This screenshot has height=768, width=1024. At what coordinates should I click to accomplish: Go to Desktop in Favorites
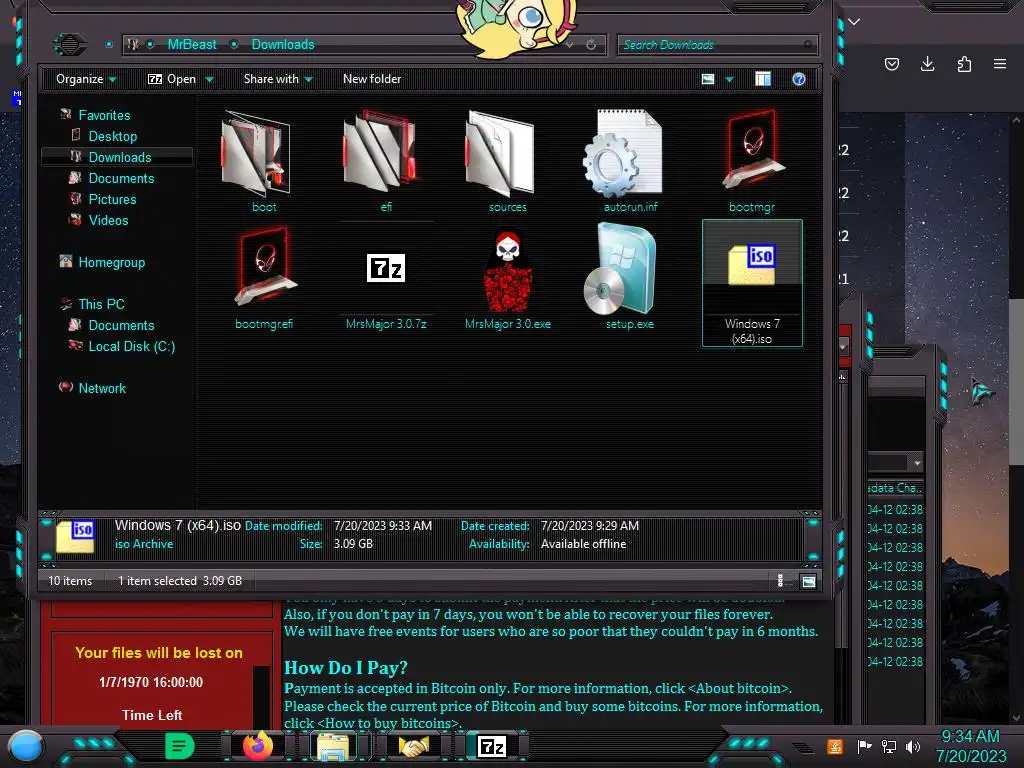[x=112, y=136]
